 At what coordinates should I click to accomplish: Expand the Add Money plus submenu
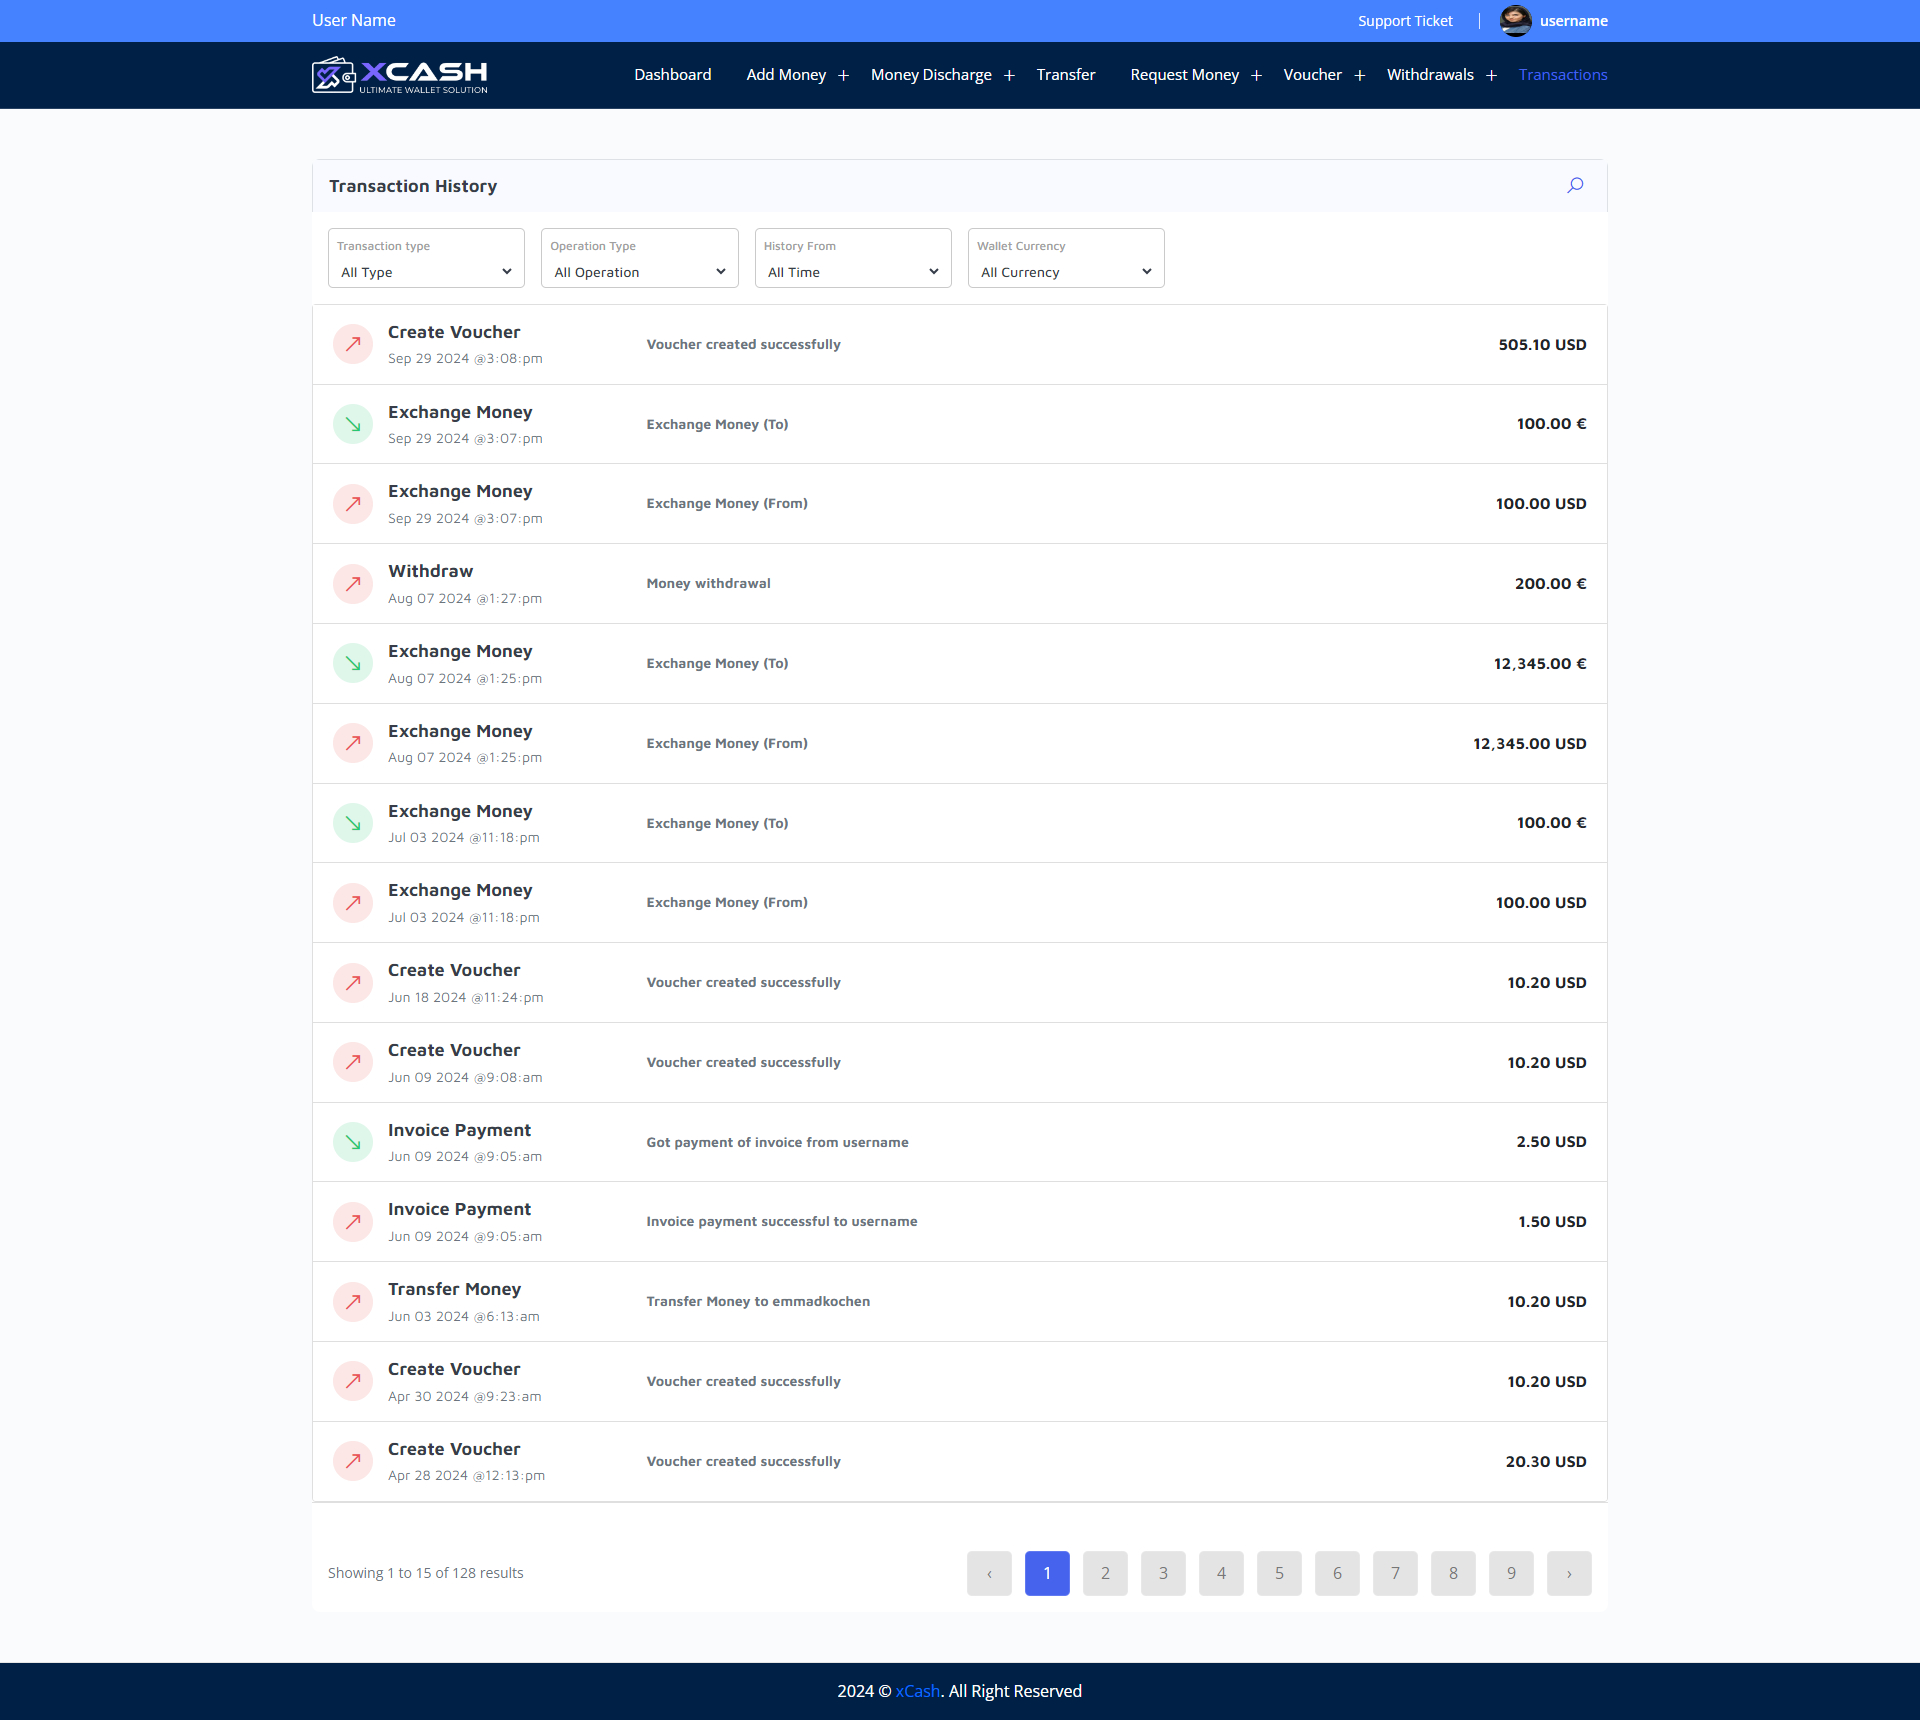tap(843, 75)
